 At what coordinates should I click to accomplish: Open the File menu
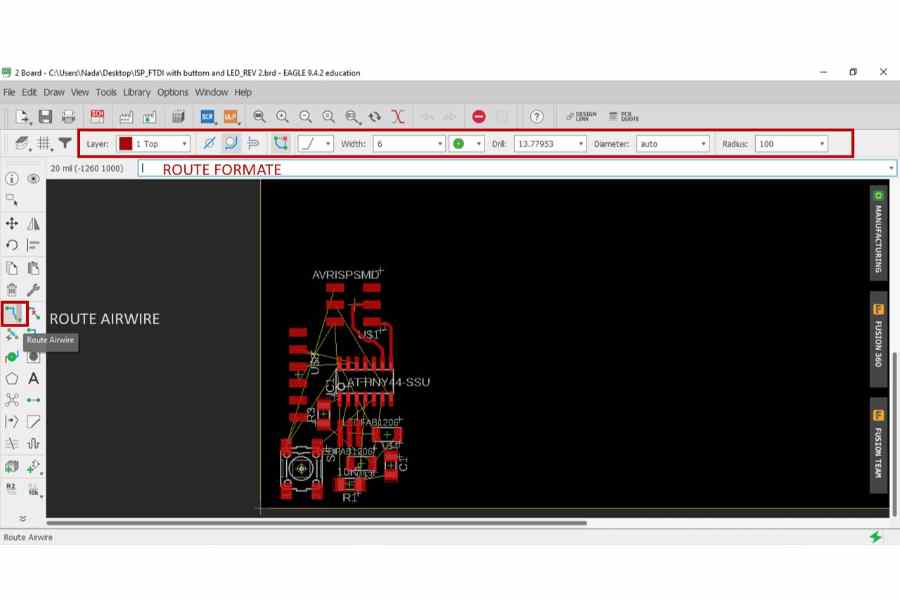pyautogui.click(x=9, y=92)
